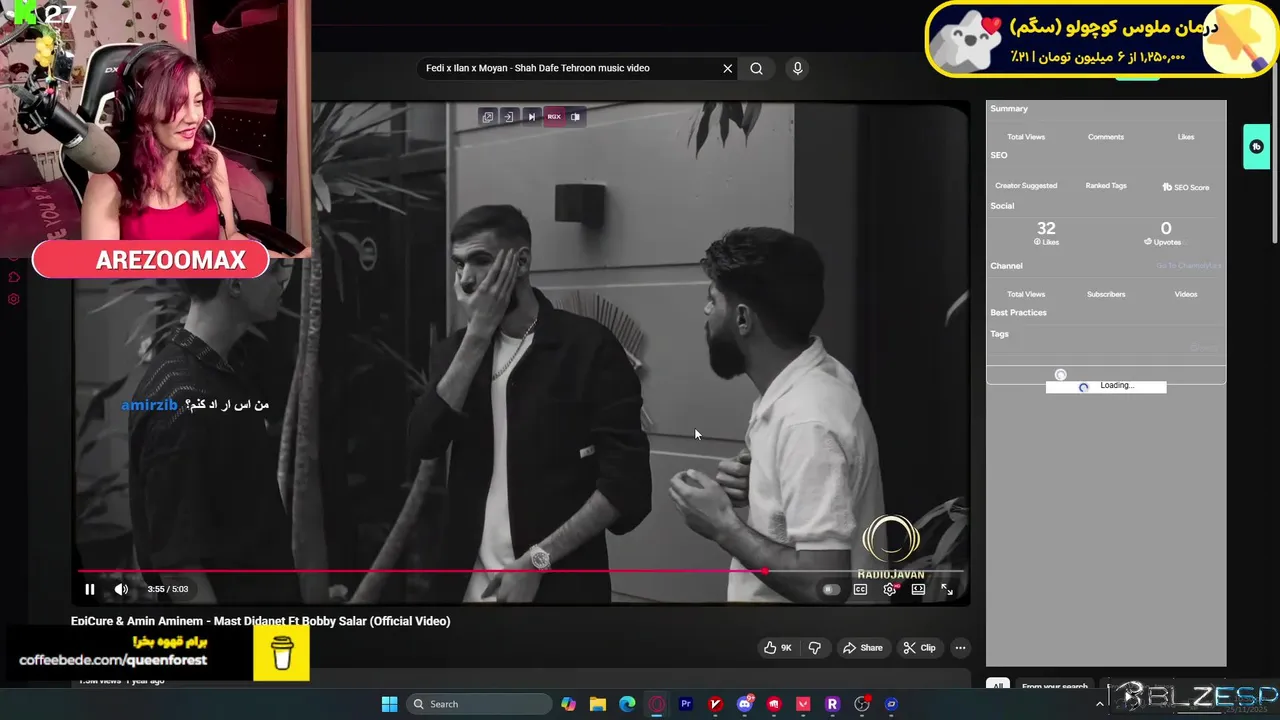Viewport: 1280px width, 720px height.
Task: Enter full screen mode
Action: [947, 589]
